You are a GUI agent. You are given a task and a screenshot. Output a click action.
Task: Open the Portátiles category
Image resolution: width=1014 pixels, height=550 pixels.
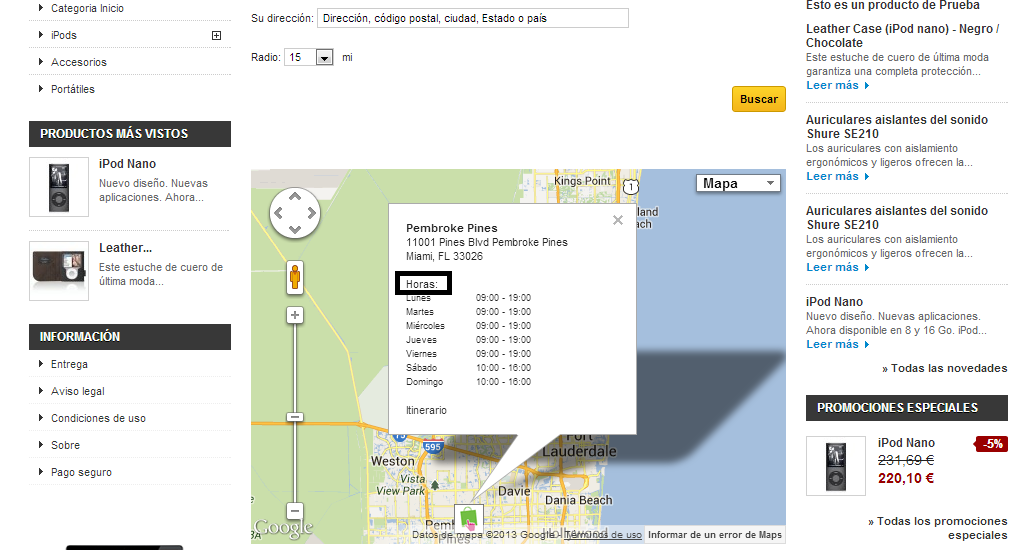(73, 89)
